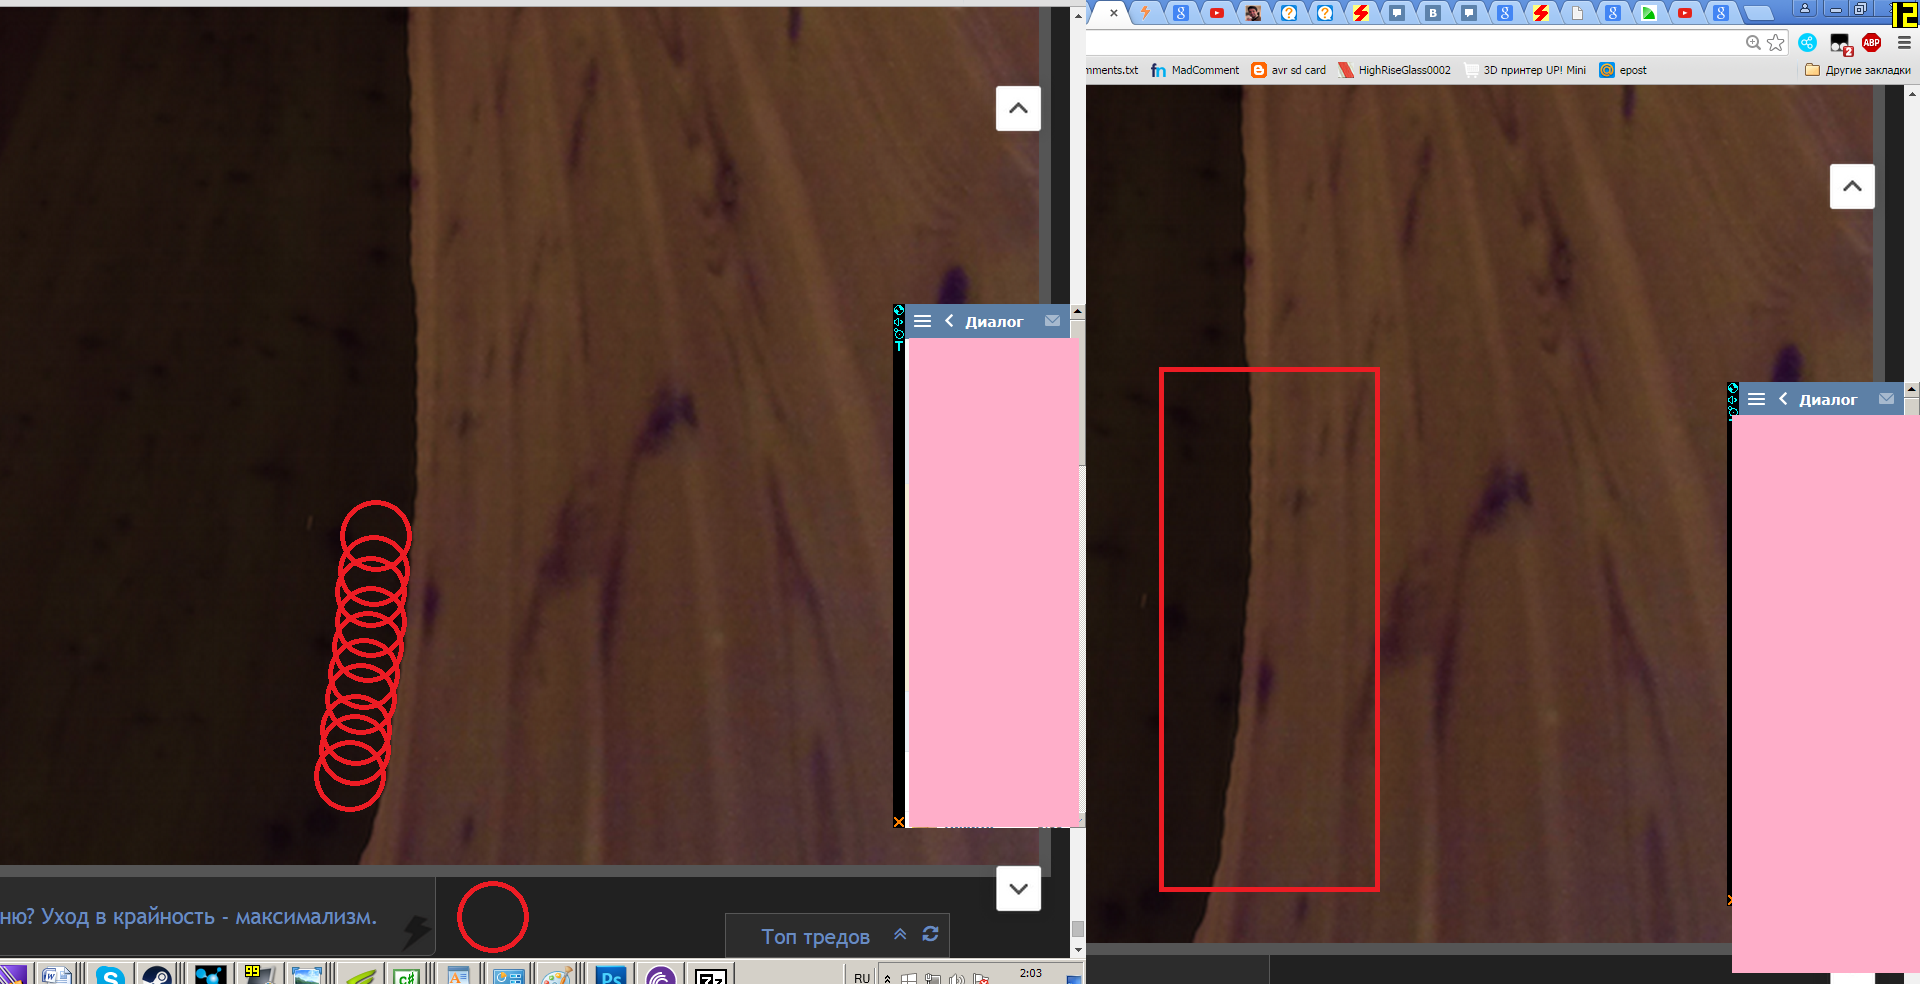Image resolution: width=1920 pixels, height=984 pixels.
Task: Open thread link ending 'Уход в крайность - максимализм.'
Action: pos(189,917)
